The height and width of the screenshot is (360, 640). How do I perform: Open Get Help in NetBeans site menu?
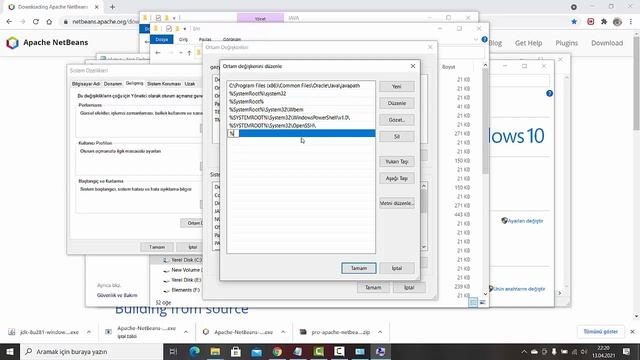pos(528,43)
